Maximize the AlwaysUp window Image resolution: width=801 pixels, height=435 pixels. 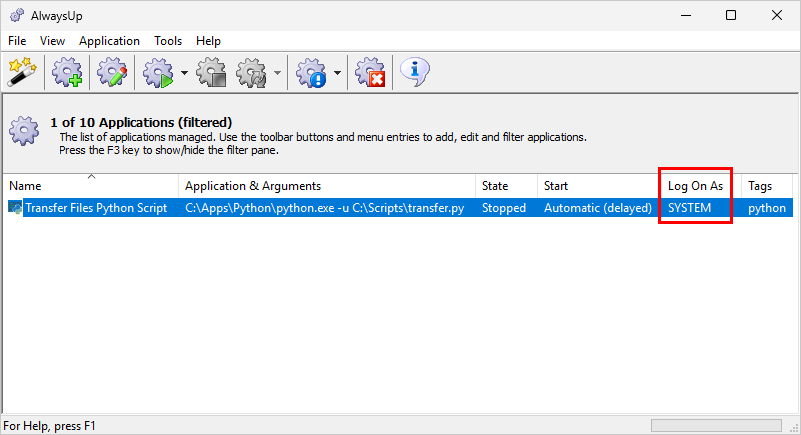[731, 15]
